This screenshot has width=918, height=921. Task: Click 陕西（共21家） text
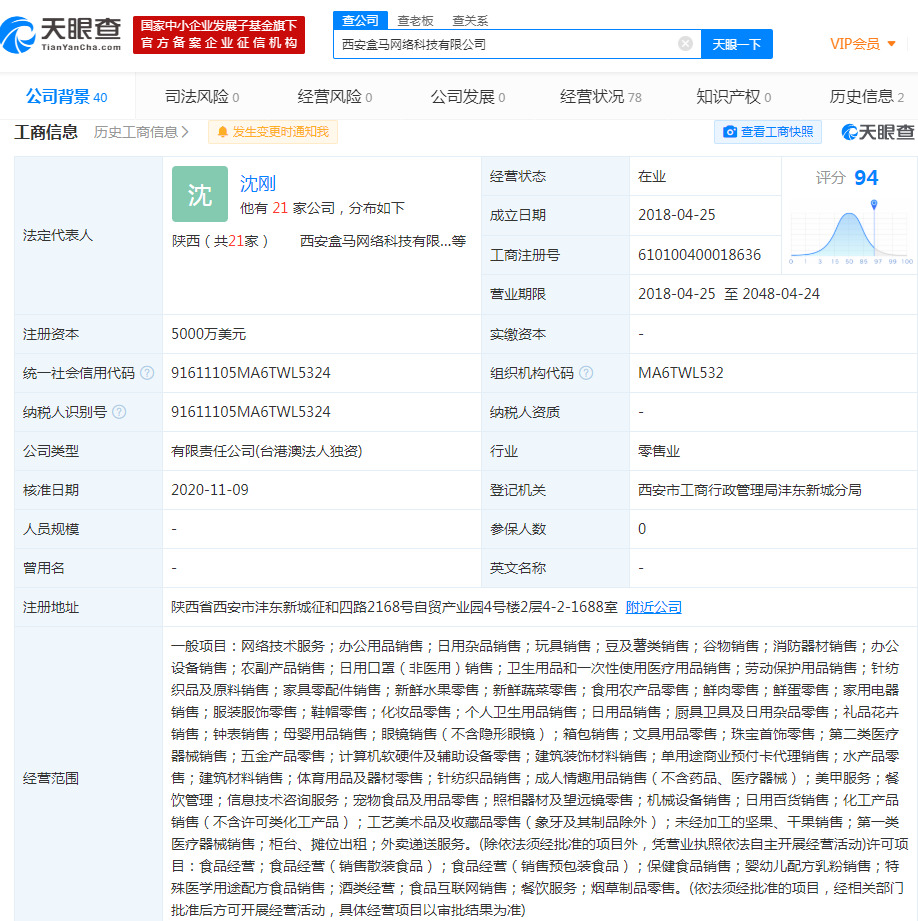point(220,241)
